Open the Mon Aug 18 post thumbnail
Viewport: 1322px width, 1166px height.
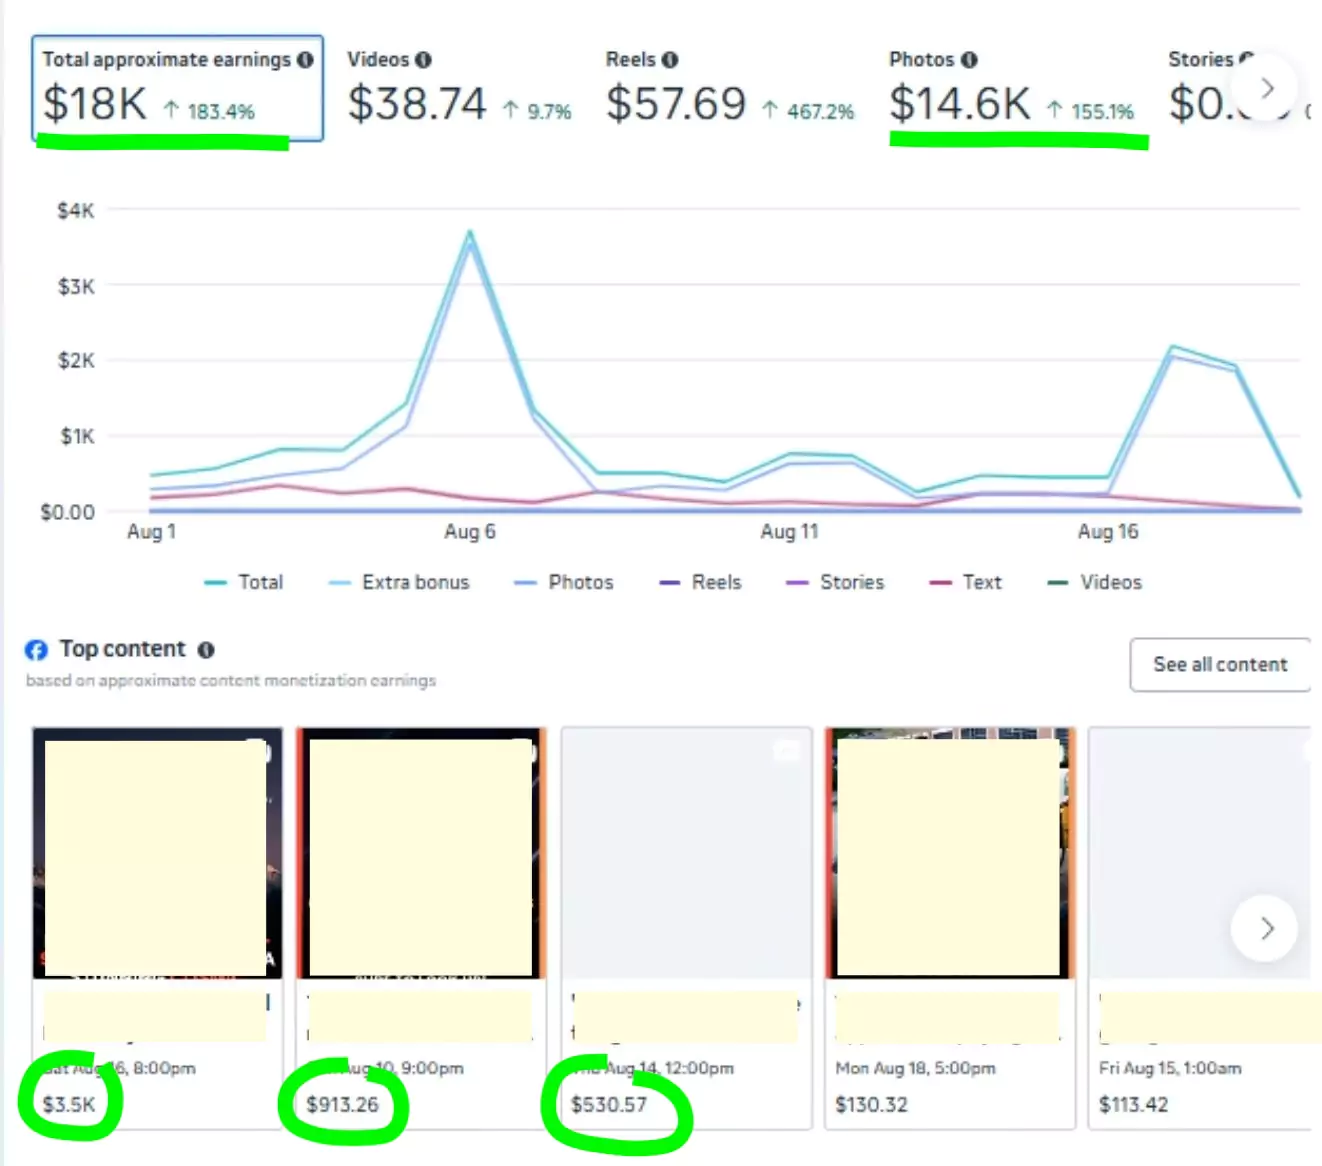pos(949,855)
